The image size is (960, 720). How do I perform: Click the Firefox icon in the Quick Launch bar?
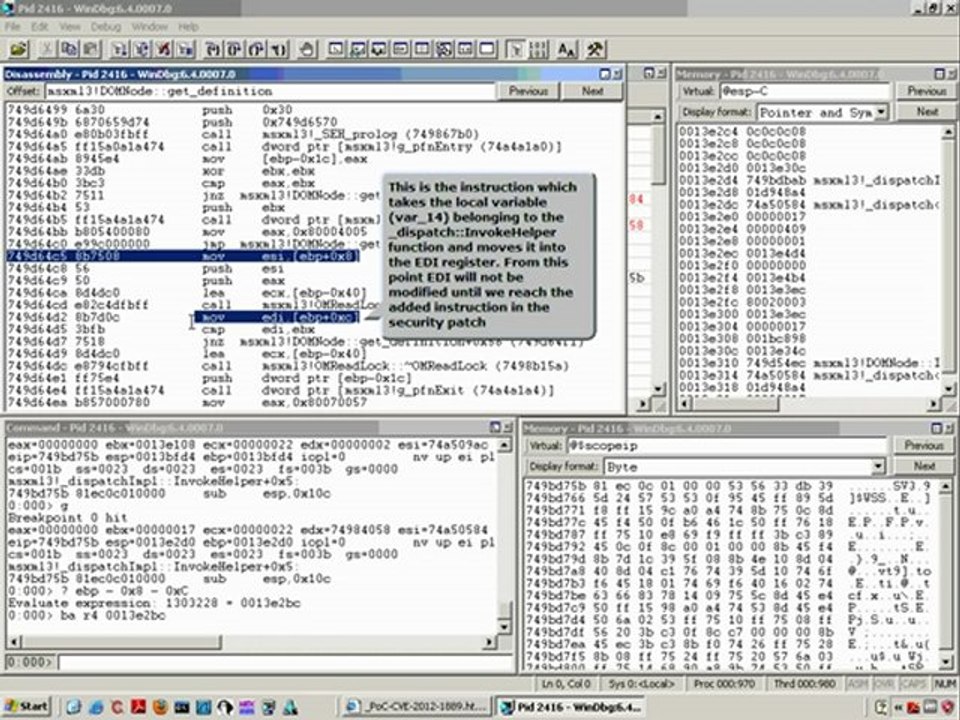pyautogui.click(x=160, y=707)
